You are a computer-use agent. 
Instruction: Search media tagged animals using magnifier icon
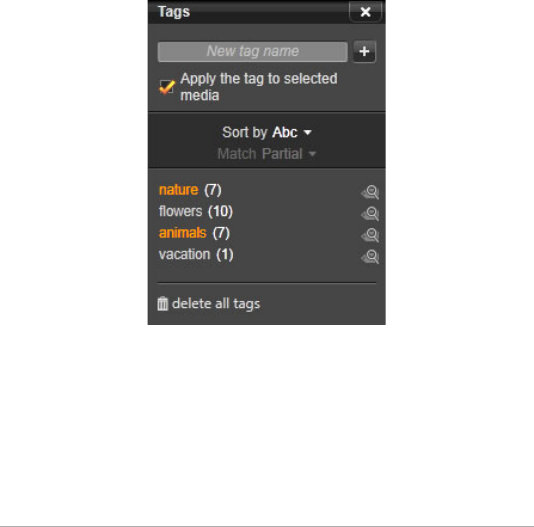[370, 235]
